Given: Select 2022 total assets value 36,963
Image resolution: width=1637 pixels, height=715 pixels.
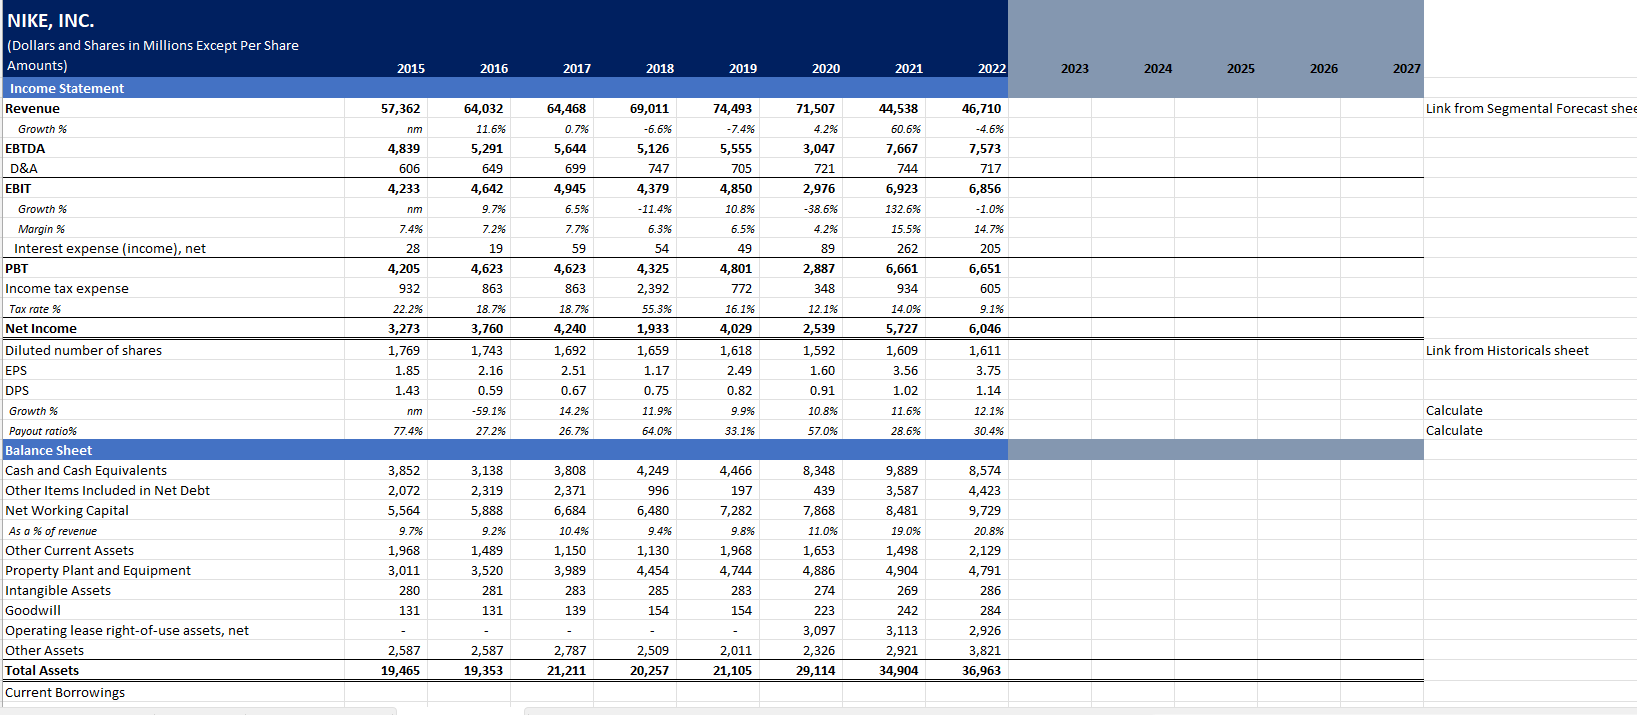Looking at the screenshot, I should [982, 670].
